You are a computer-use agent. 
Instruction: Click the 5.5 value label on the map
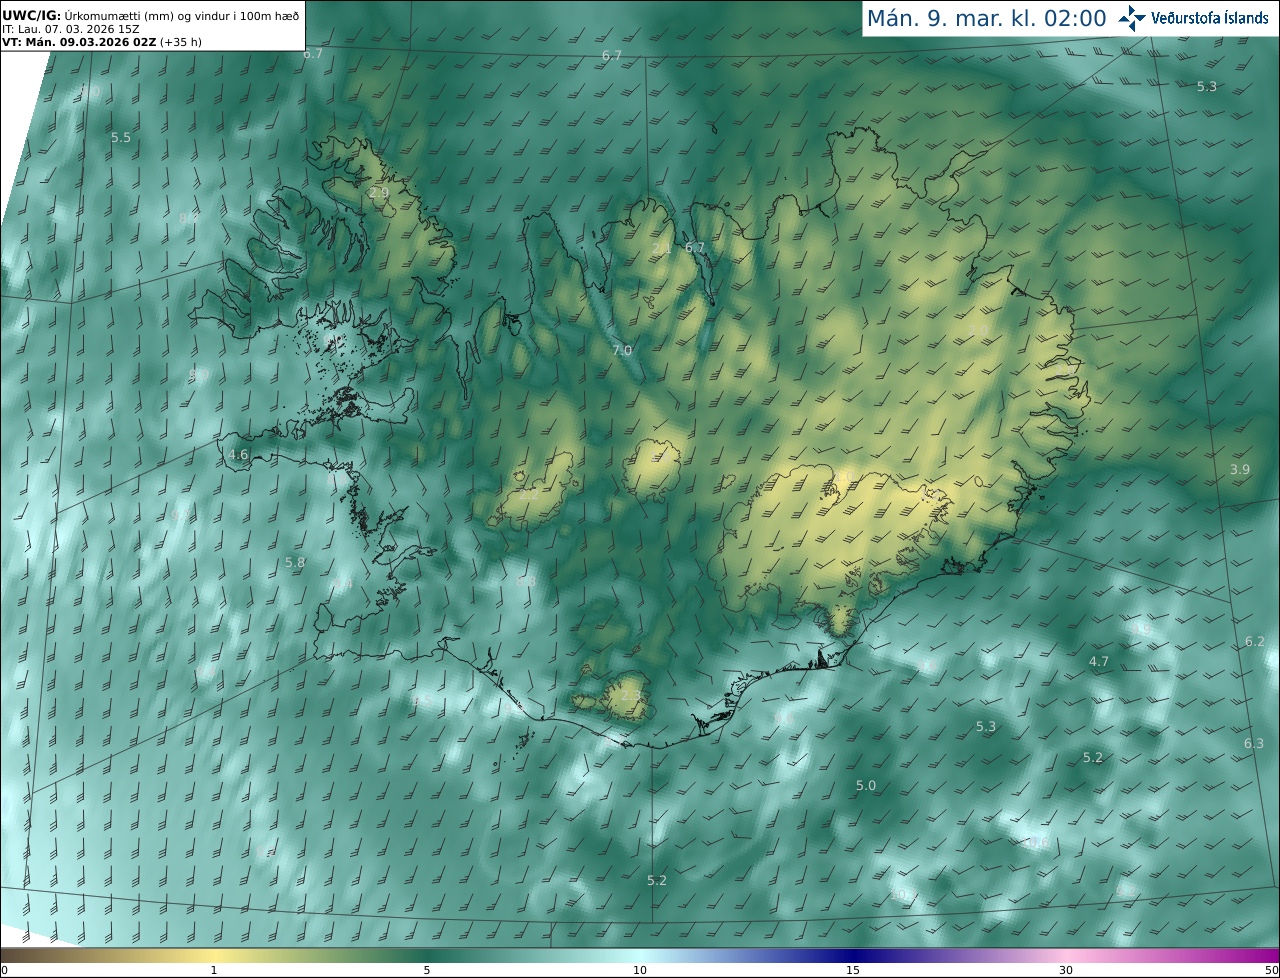(121, 137)
